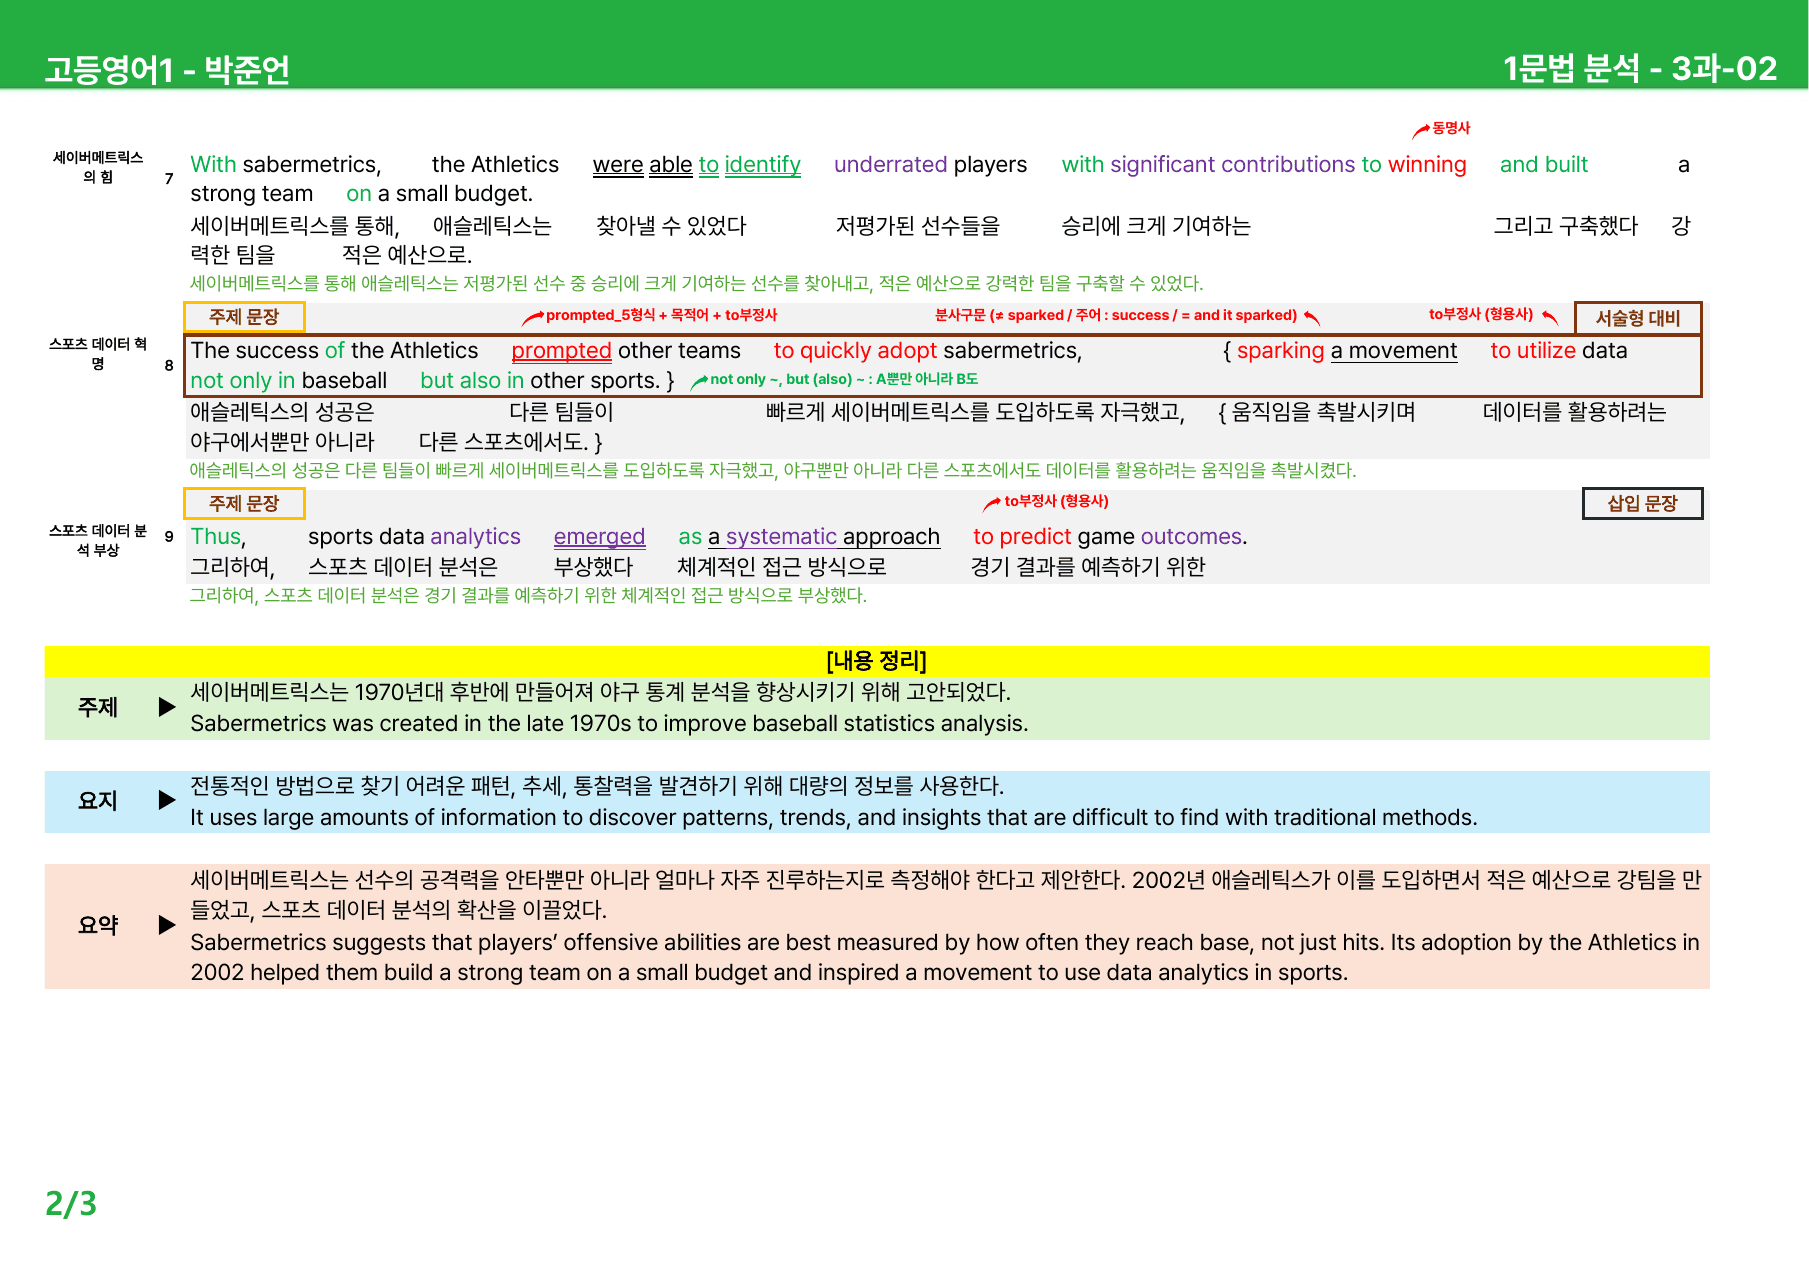Viewport: 1809px width, 1279px height.
Task: Click the 주제 문장 box above sentence 8
Action: click(x=244, y=317)
